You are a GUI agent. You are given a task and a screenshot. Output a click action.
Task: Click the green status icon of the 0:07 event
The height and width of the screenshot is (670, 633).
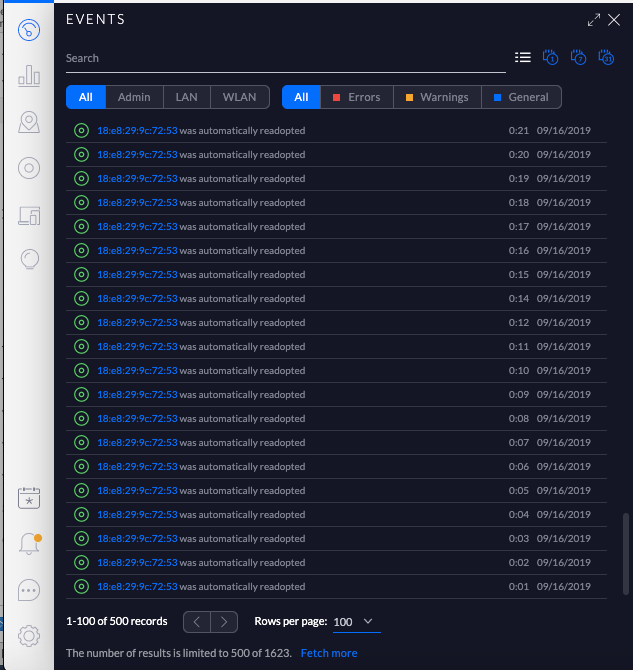(81, 442)
